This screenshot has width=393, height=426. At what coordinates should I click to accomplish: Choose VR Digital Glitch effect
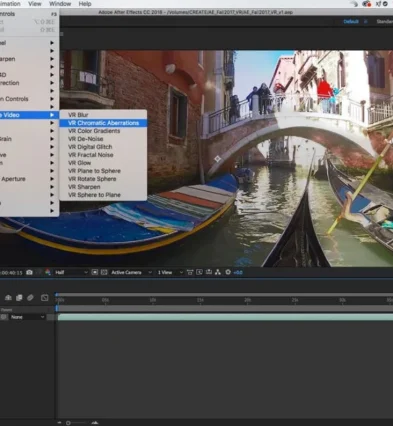tap(103, 147)
